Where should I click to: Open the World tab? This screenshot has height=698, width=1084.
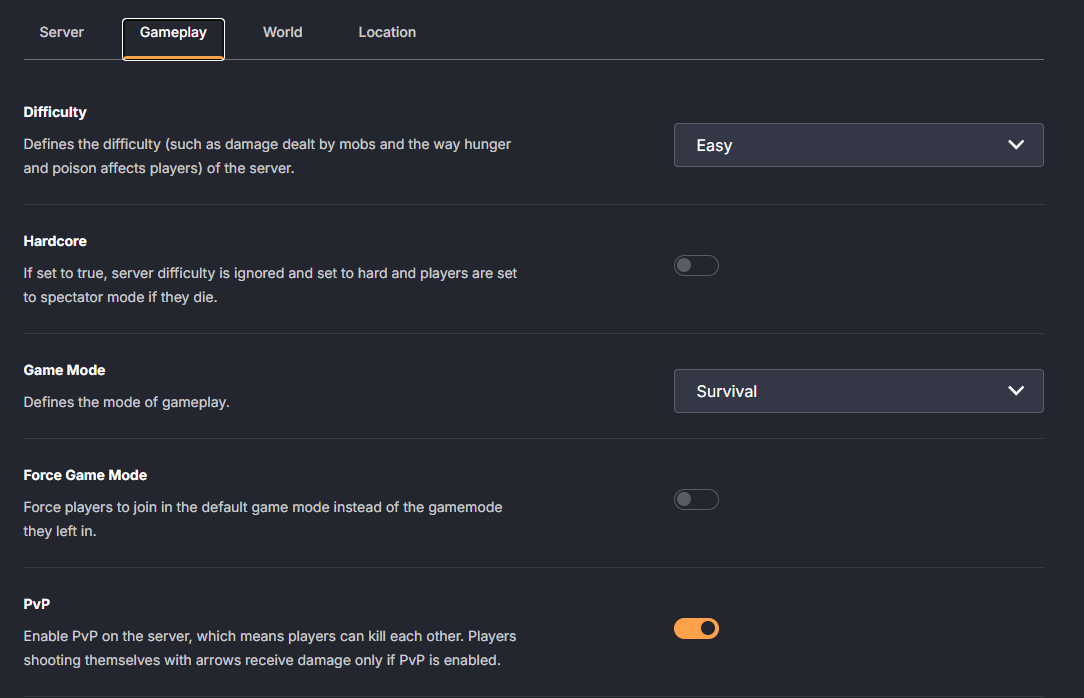[x=282, y=32]
